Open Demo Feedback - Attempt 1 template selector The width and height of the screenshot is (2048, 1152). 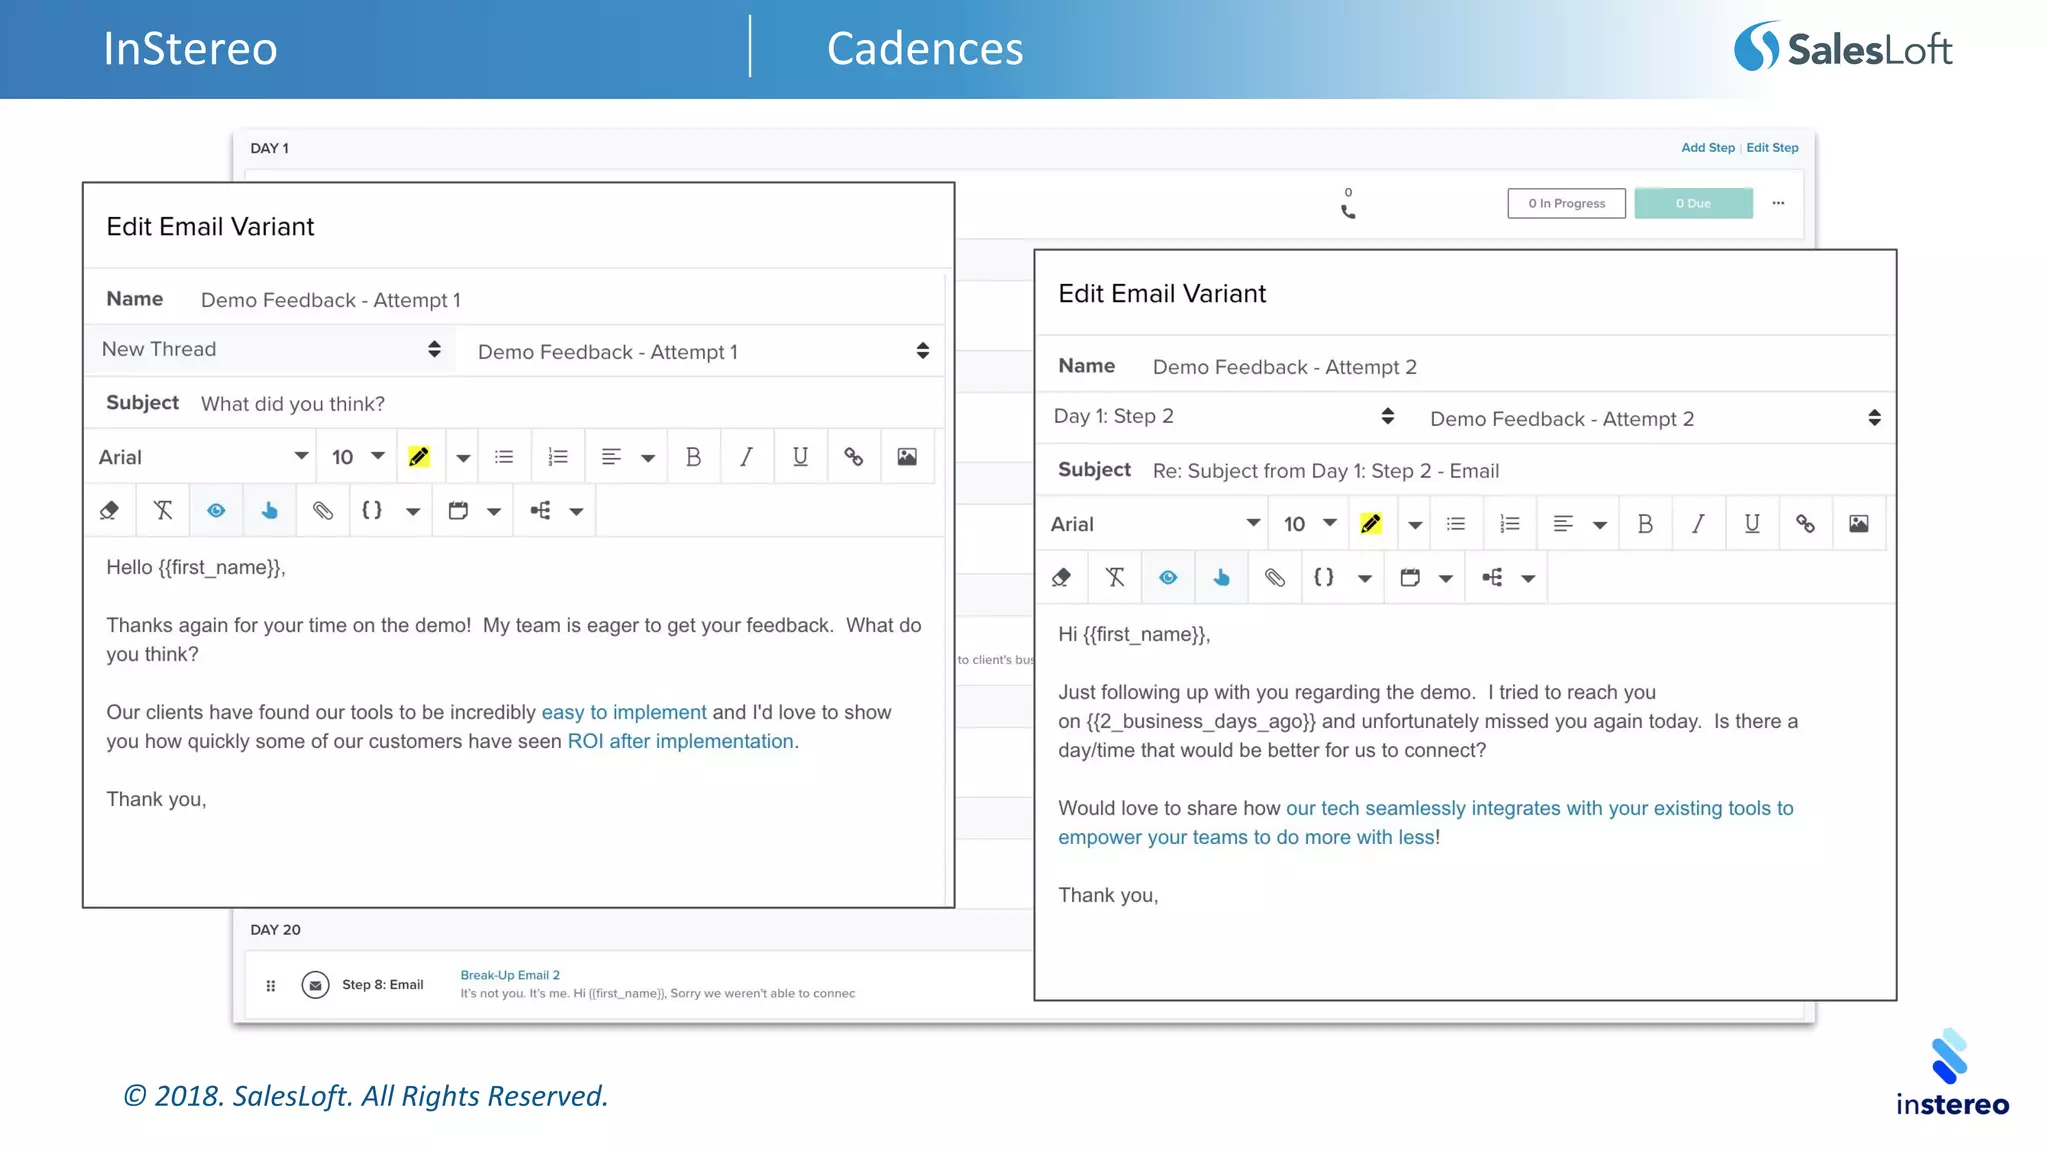tap(704, 352)
